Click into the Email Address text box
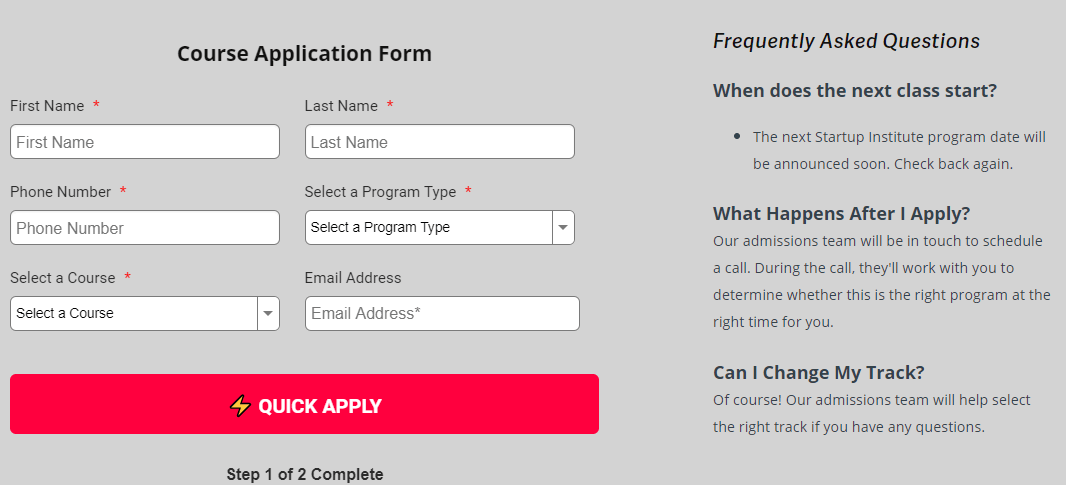Viewport: 1066px width, 485px height. [x=442, y=314]
